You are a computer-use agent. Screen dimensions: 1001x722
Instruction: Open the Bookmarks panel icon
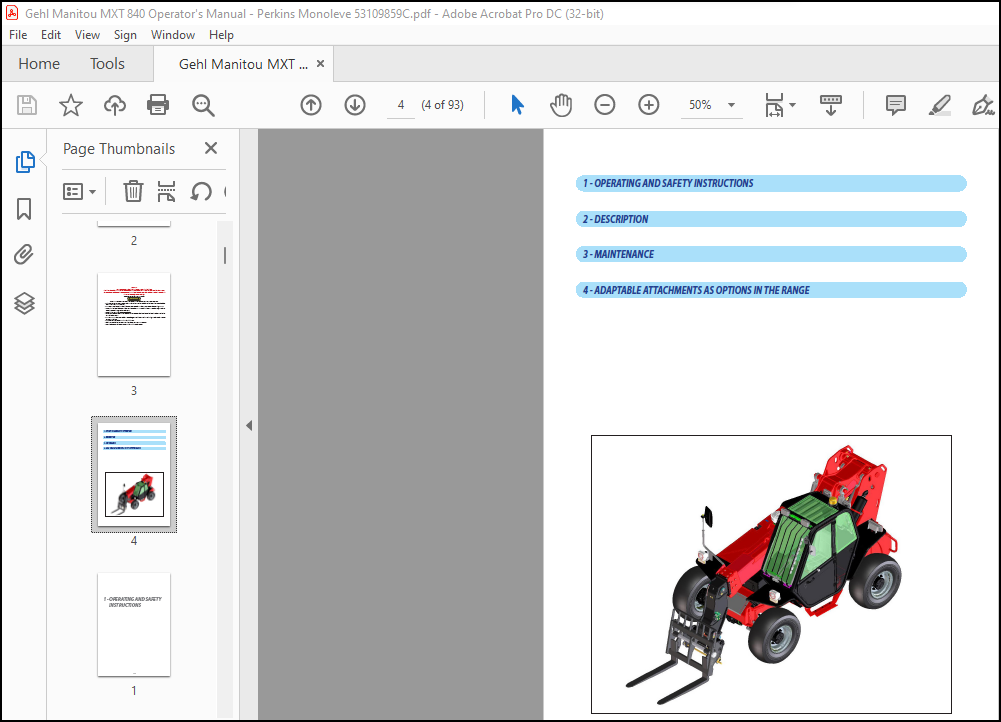pyautogui.click(x=24, y=209)
